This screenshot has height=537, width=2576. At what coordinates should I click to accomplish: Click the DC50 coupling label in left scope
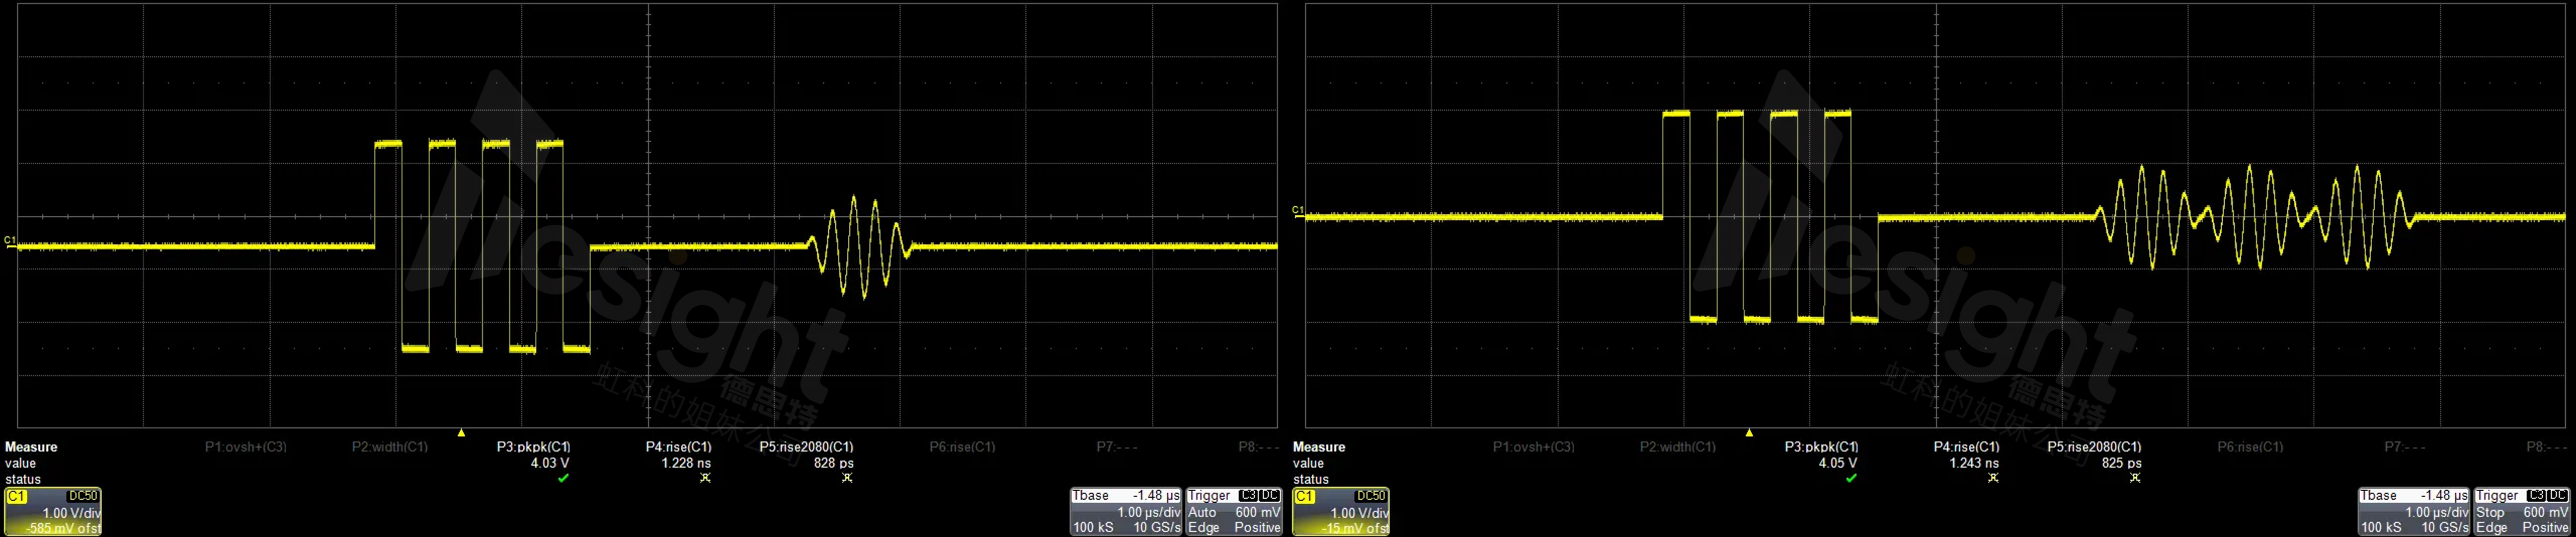83,496
